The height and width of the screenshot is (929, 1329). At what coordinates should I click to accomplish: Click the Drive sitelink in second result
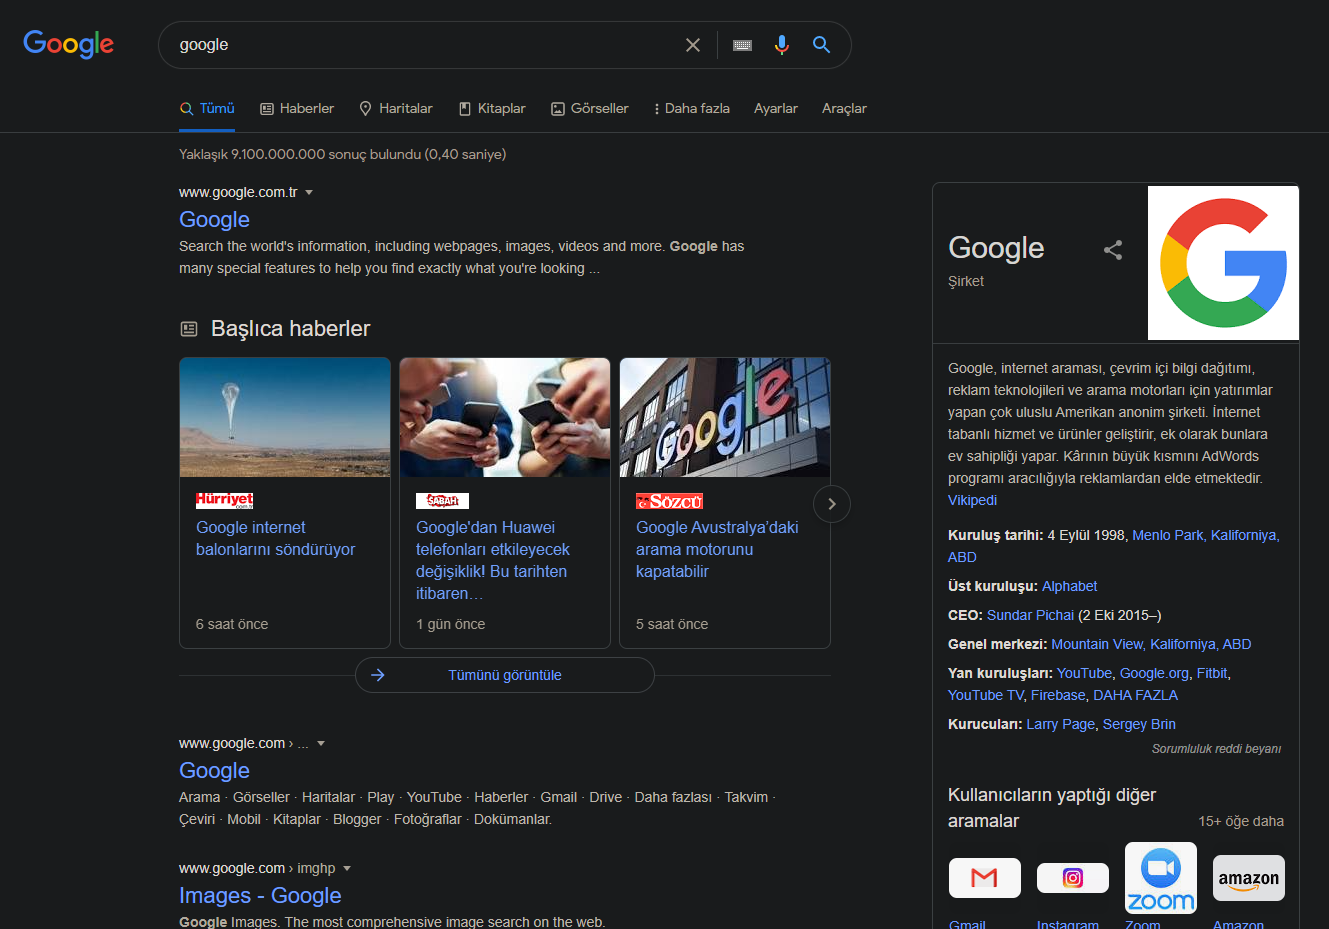pyautogui.click(x=605, y=797)
